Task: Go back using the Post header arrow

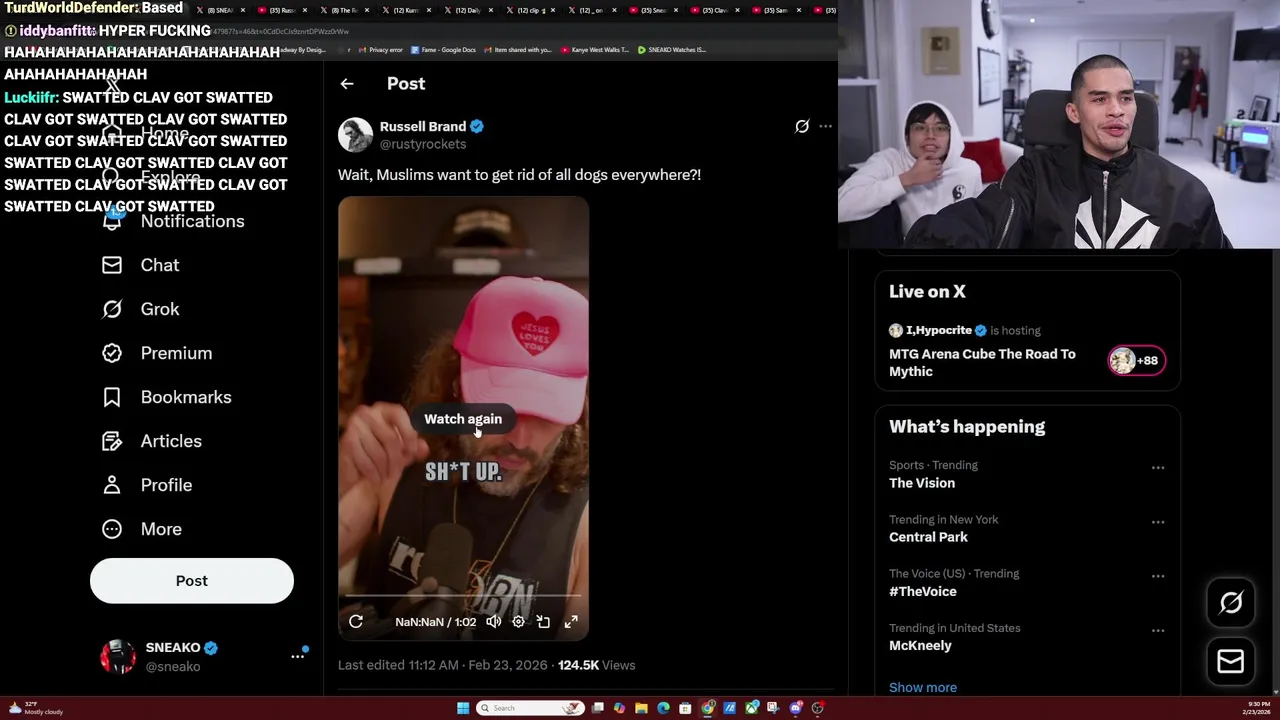Action: (x=347, y=84)
